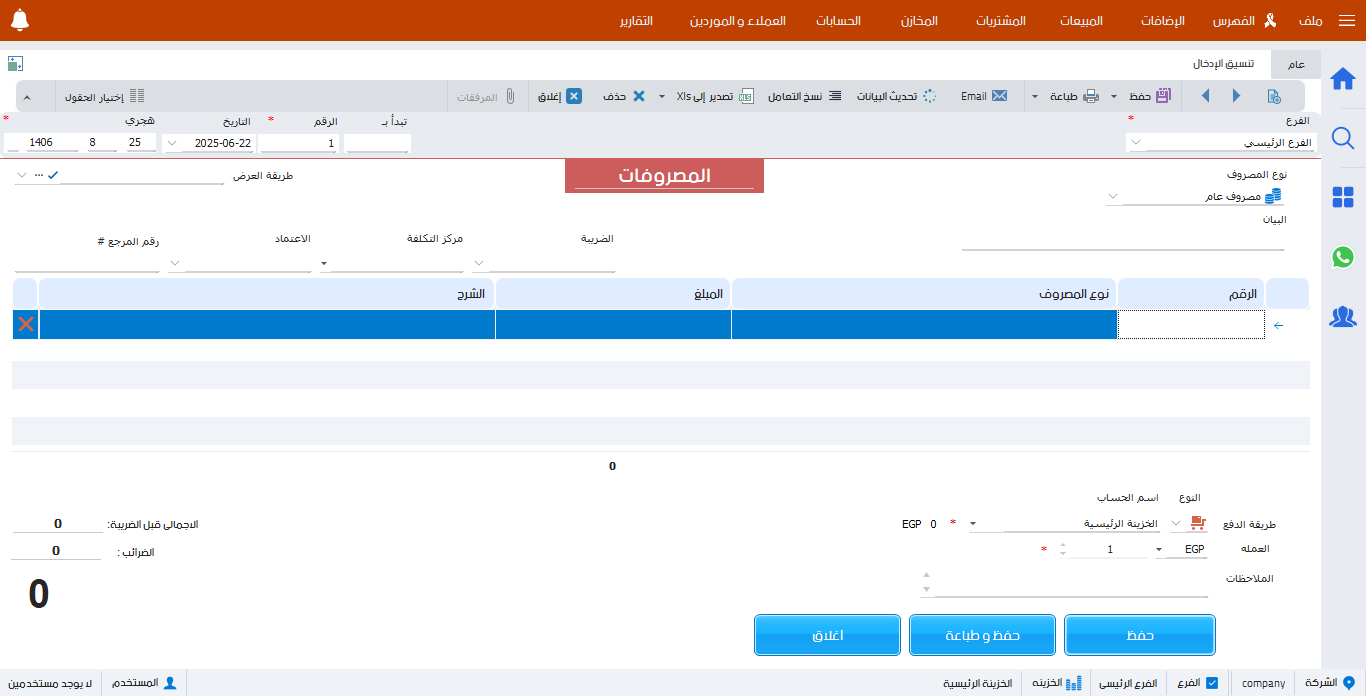Expand the مصروف عام expense type dropdown
The image size is (1366, 696).
[x=1113, y=197]
